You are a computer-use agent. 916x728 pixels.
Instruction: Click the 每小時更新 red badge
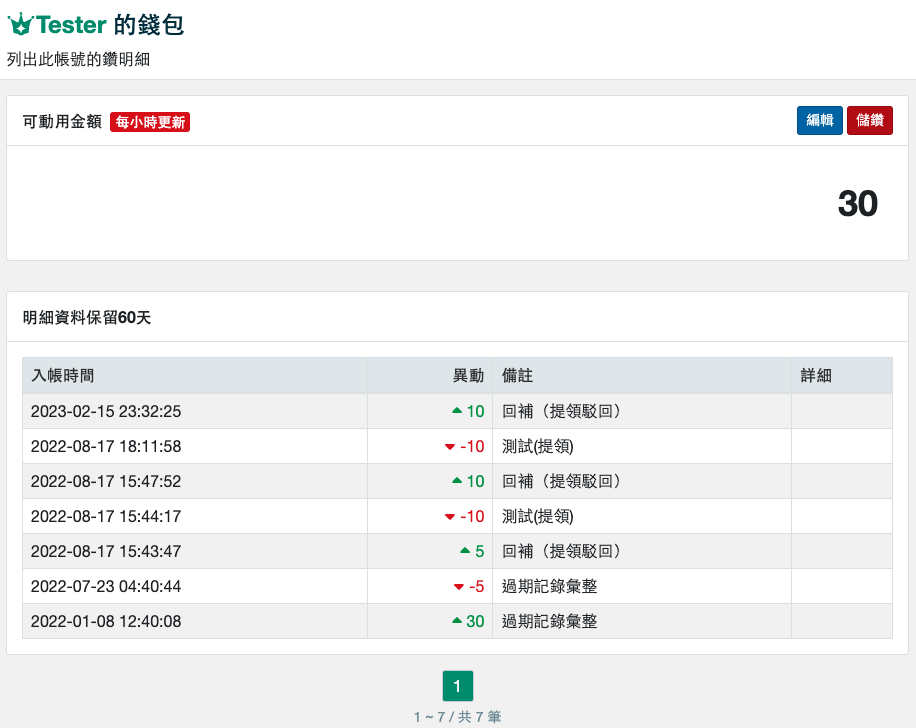coord(150,122)
